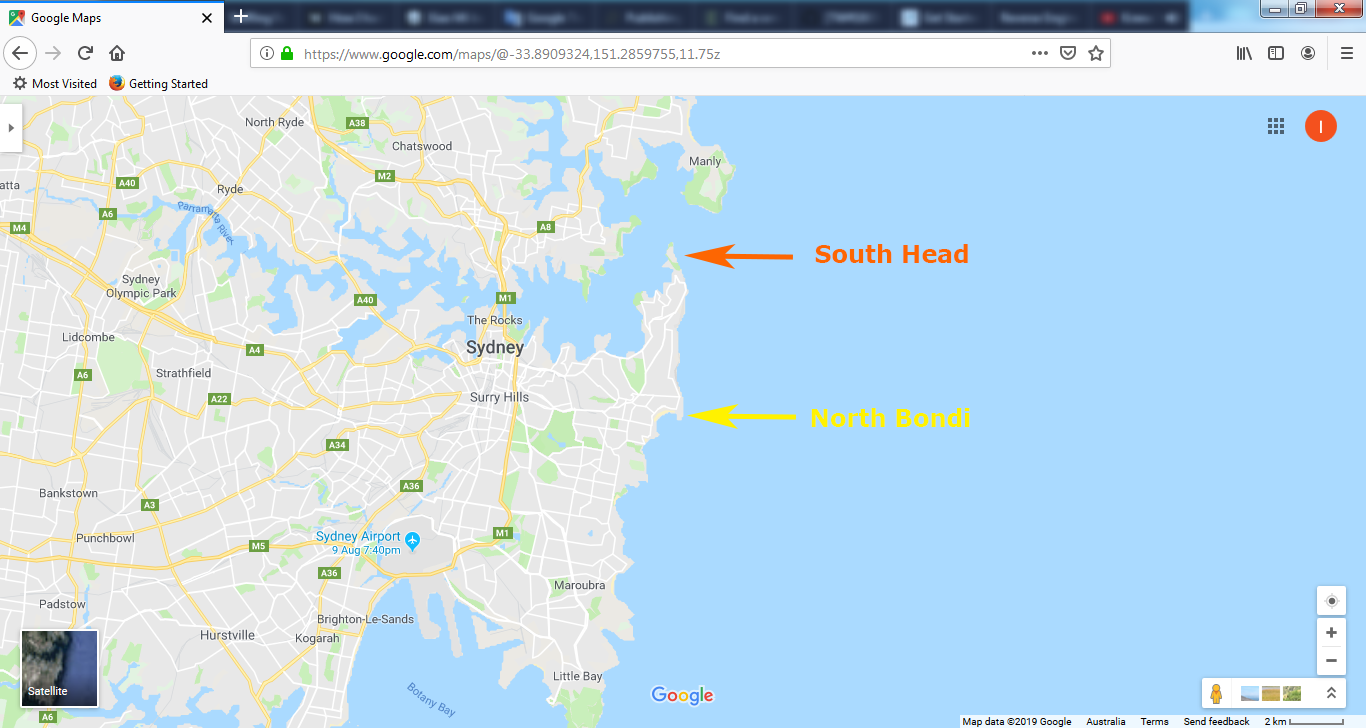
Task: Go to Firefox home page icon
Action: click(x=117, y=53)
